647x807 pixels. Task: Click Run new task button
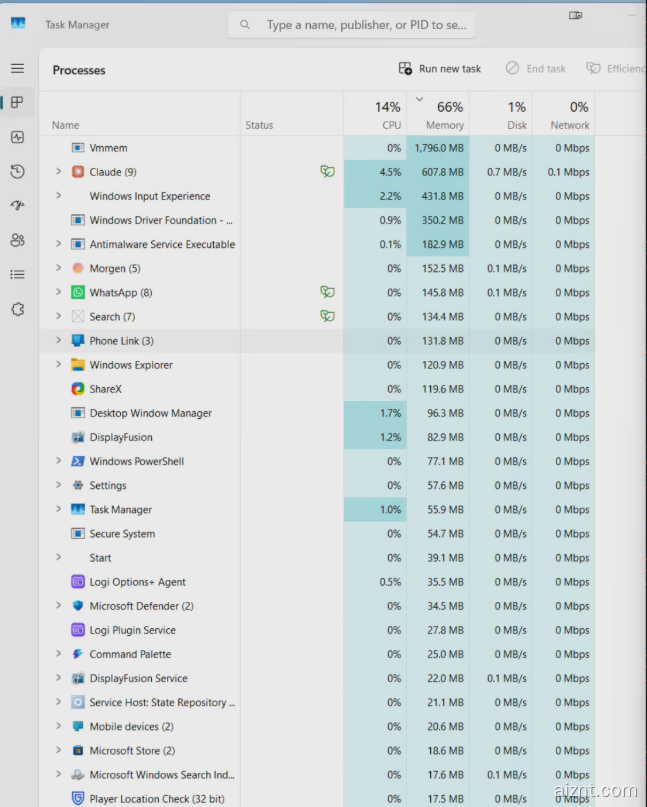[x=440, y=68]
